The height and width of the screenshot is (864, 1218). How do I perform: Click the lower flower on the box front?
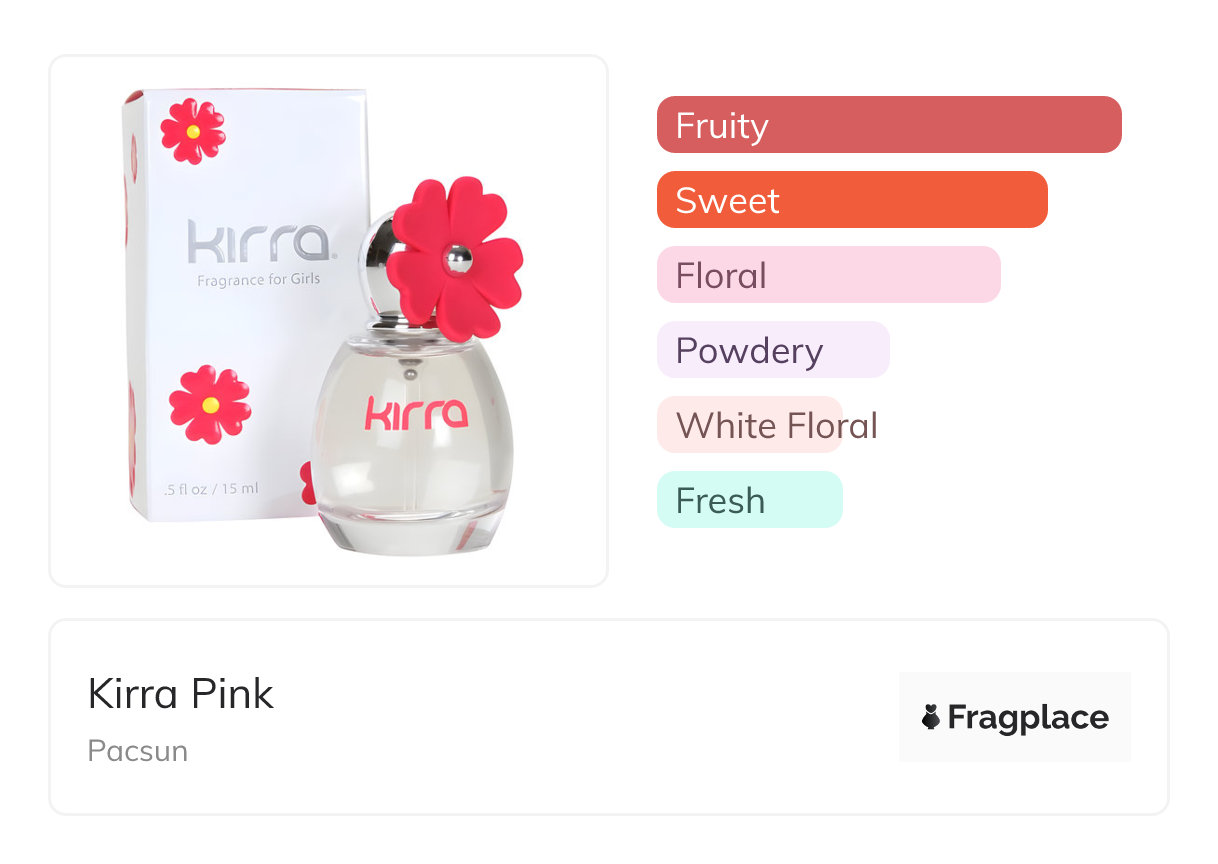click(209, 404)
